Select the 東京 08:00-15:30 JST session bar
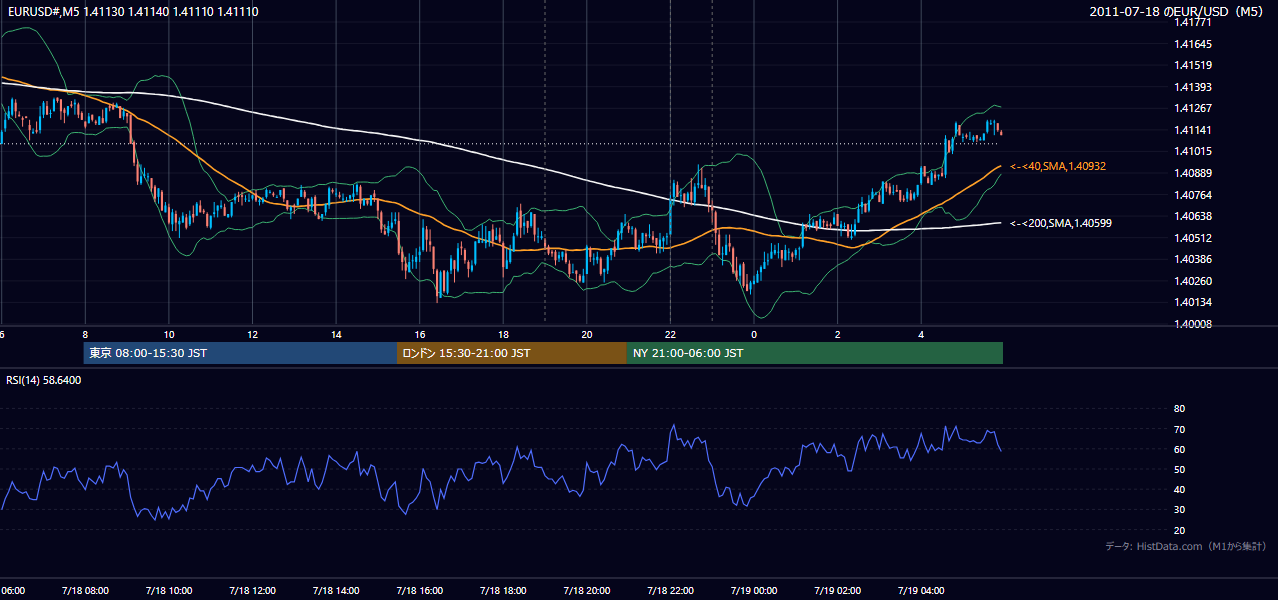 (x=240, y=353)
